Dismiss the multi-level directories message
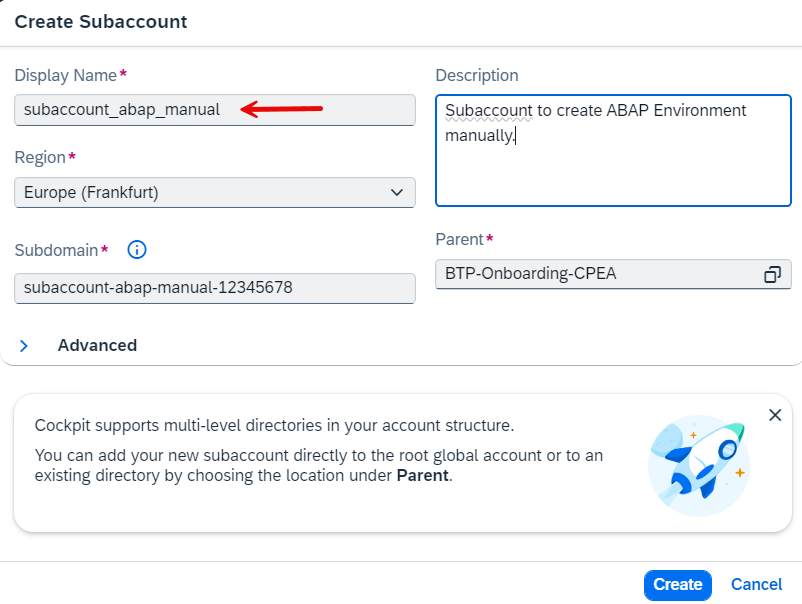Image resolution: width=802 pixels, height=604 pixels. pos(775,415)
